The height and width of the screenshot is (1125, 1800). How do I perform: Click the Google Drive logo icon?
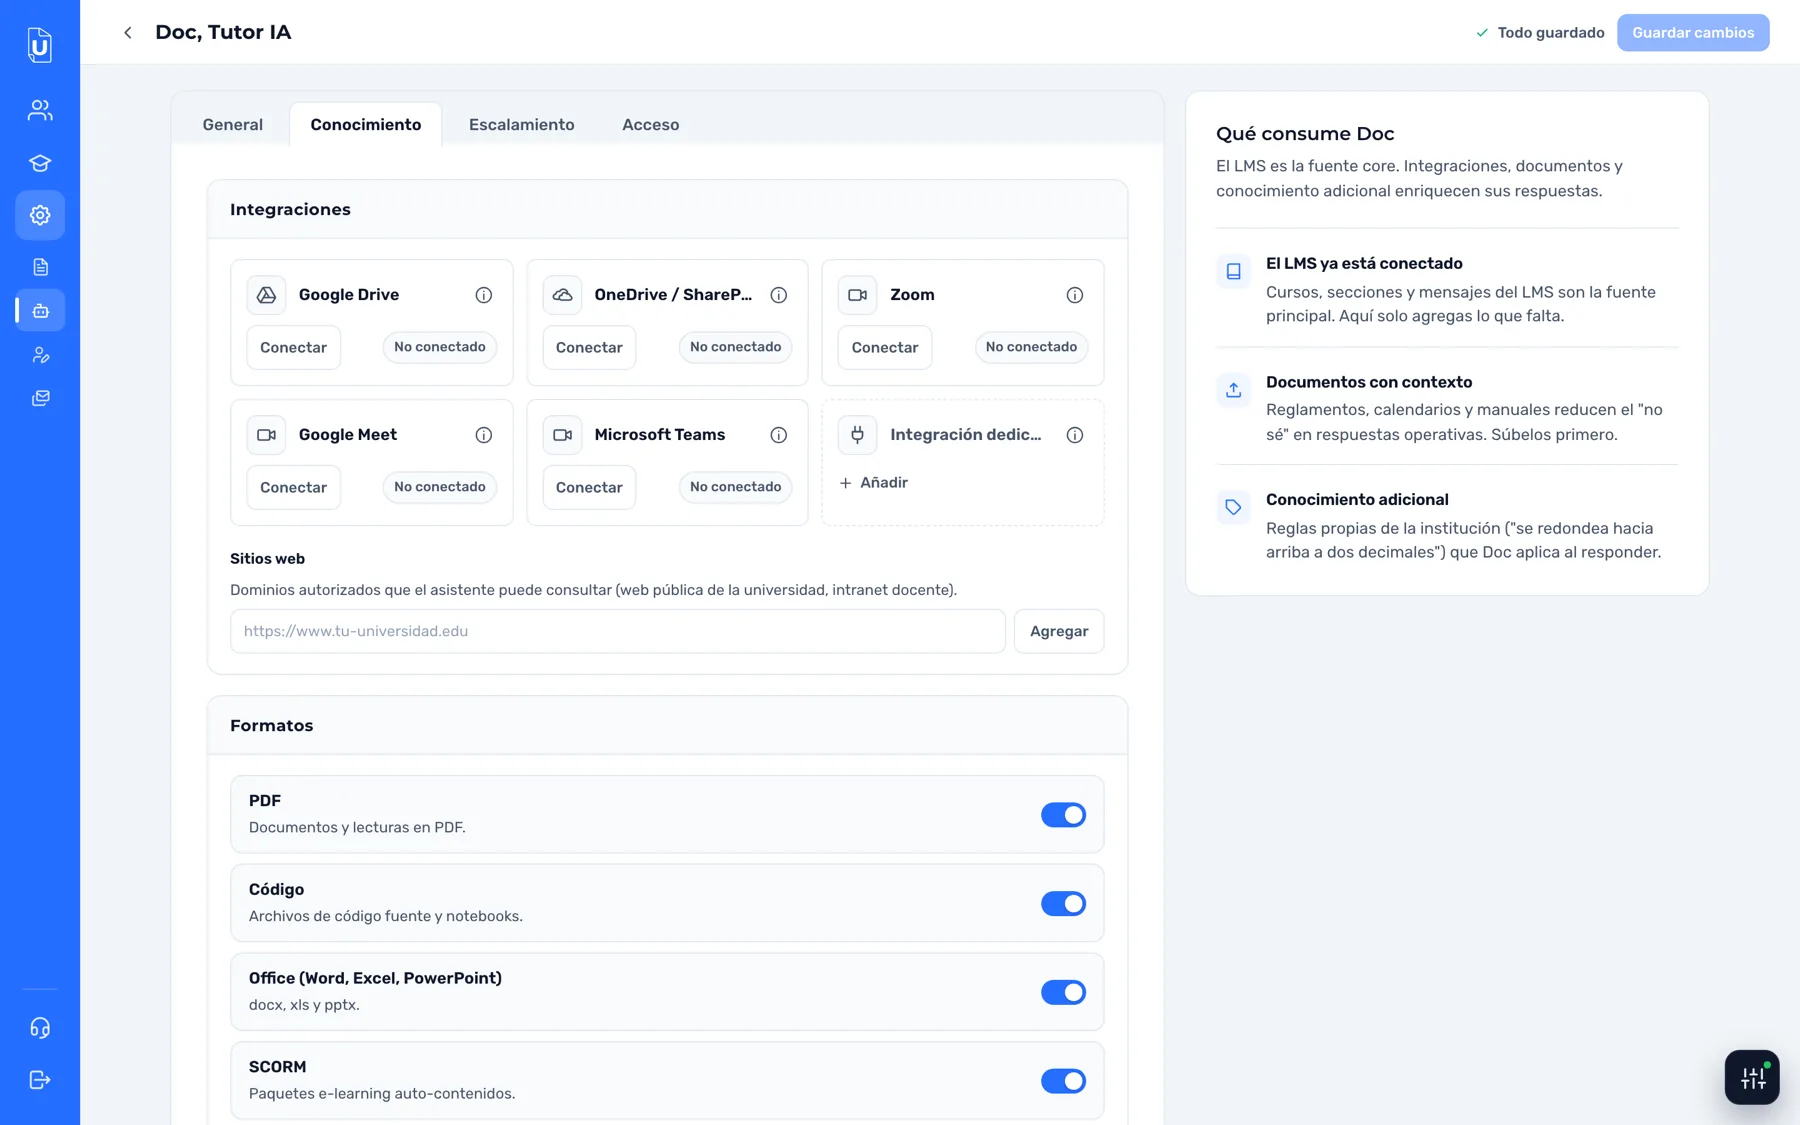[x=266, y=295]
